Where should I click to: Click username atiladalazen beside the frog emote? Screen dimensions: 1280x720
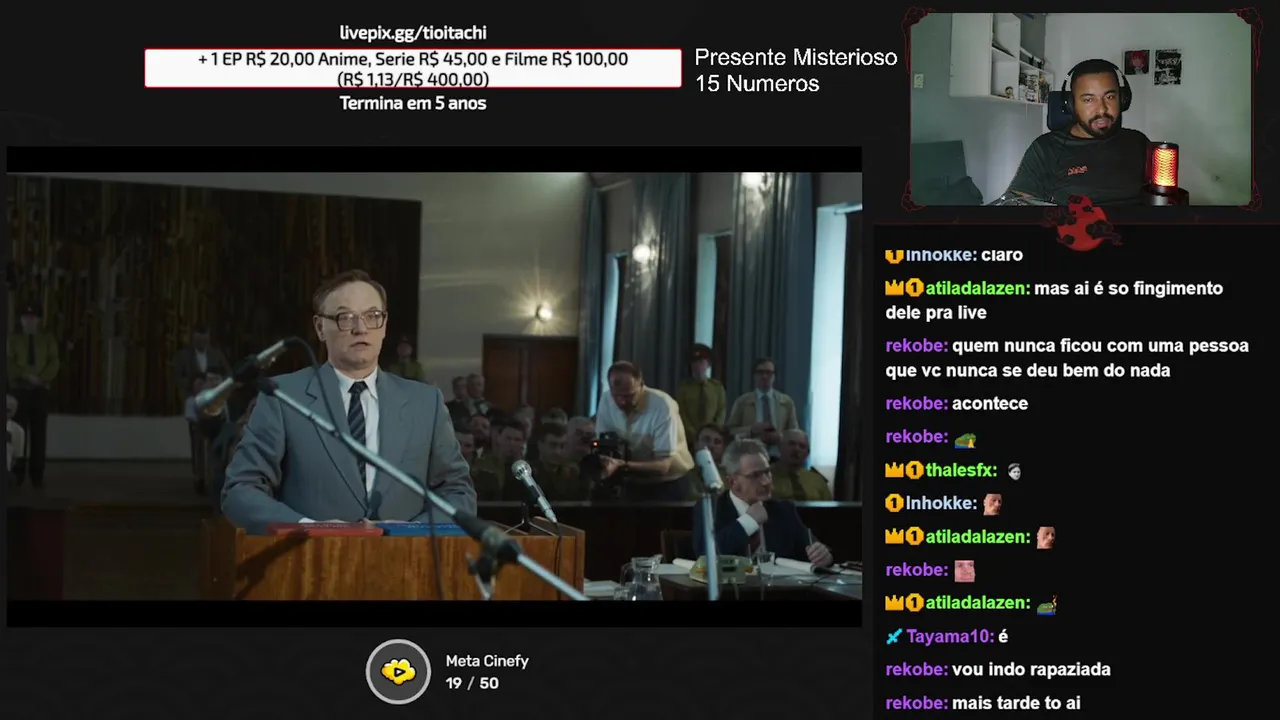(x=978, y=603)
